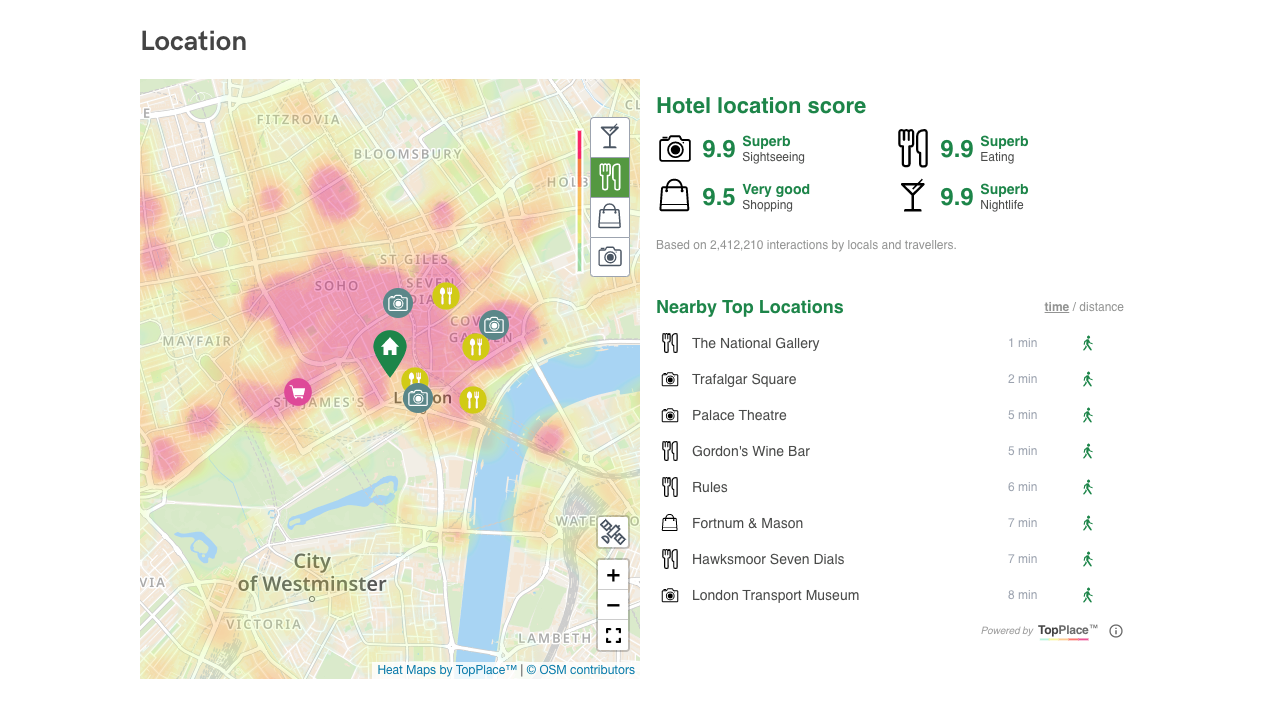Select the pink shopping cart marker near St James's
The height and width of the screenshot is (716, 1280).
pos(298,392)
